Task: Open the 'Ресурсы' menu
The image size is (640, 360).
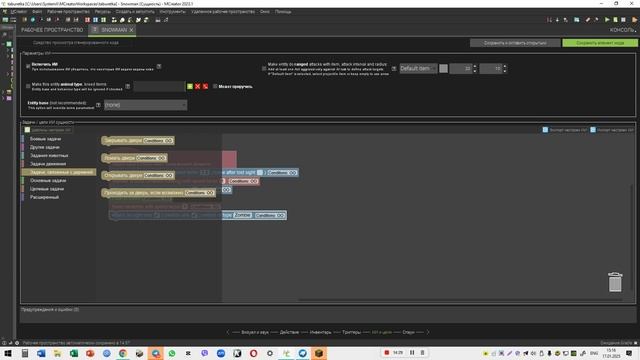Action: pyautogui.click(x=102, y=12)
